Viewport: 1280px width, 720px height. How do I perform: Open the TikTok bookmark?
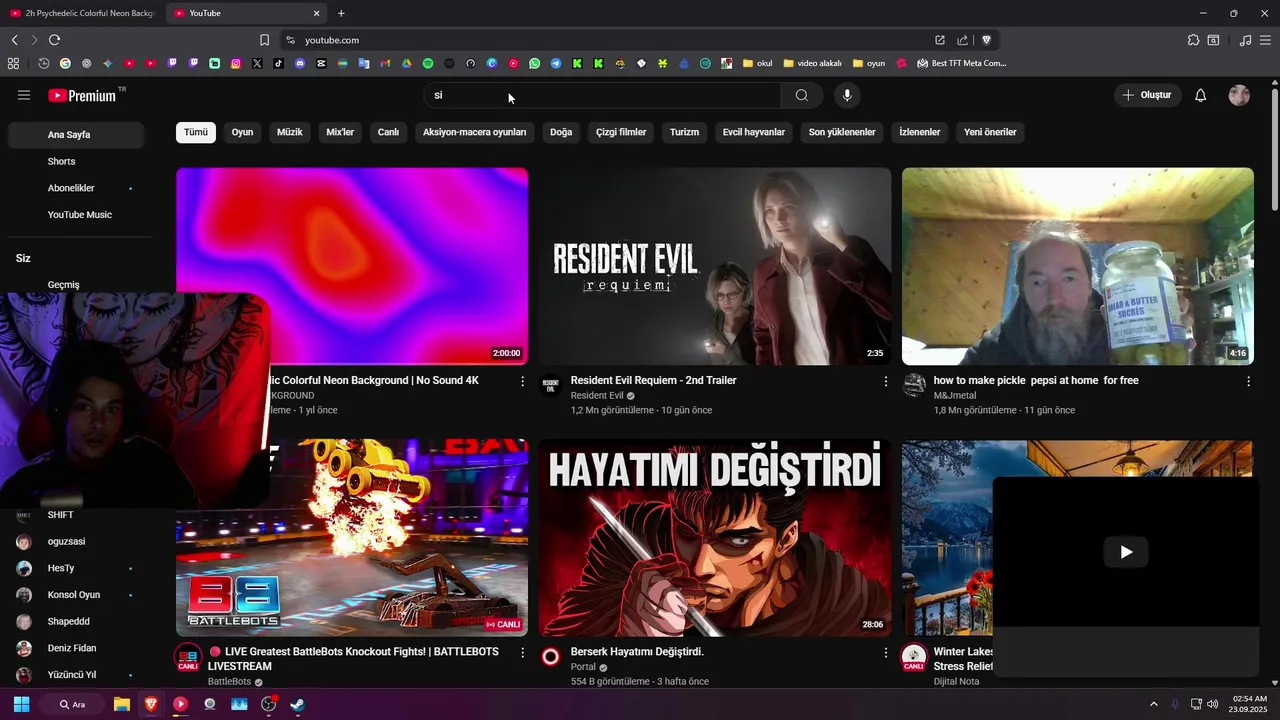point(278,63)
